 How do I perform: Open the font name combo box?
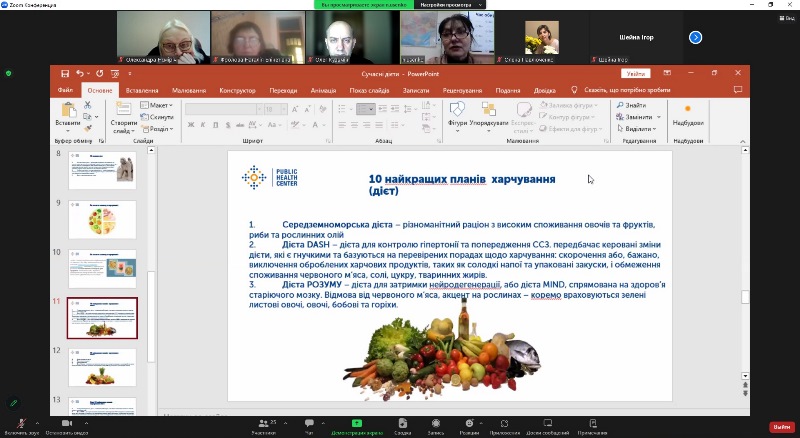coord(223,109)
